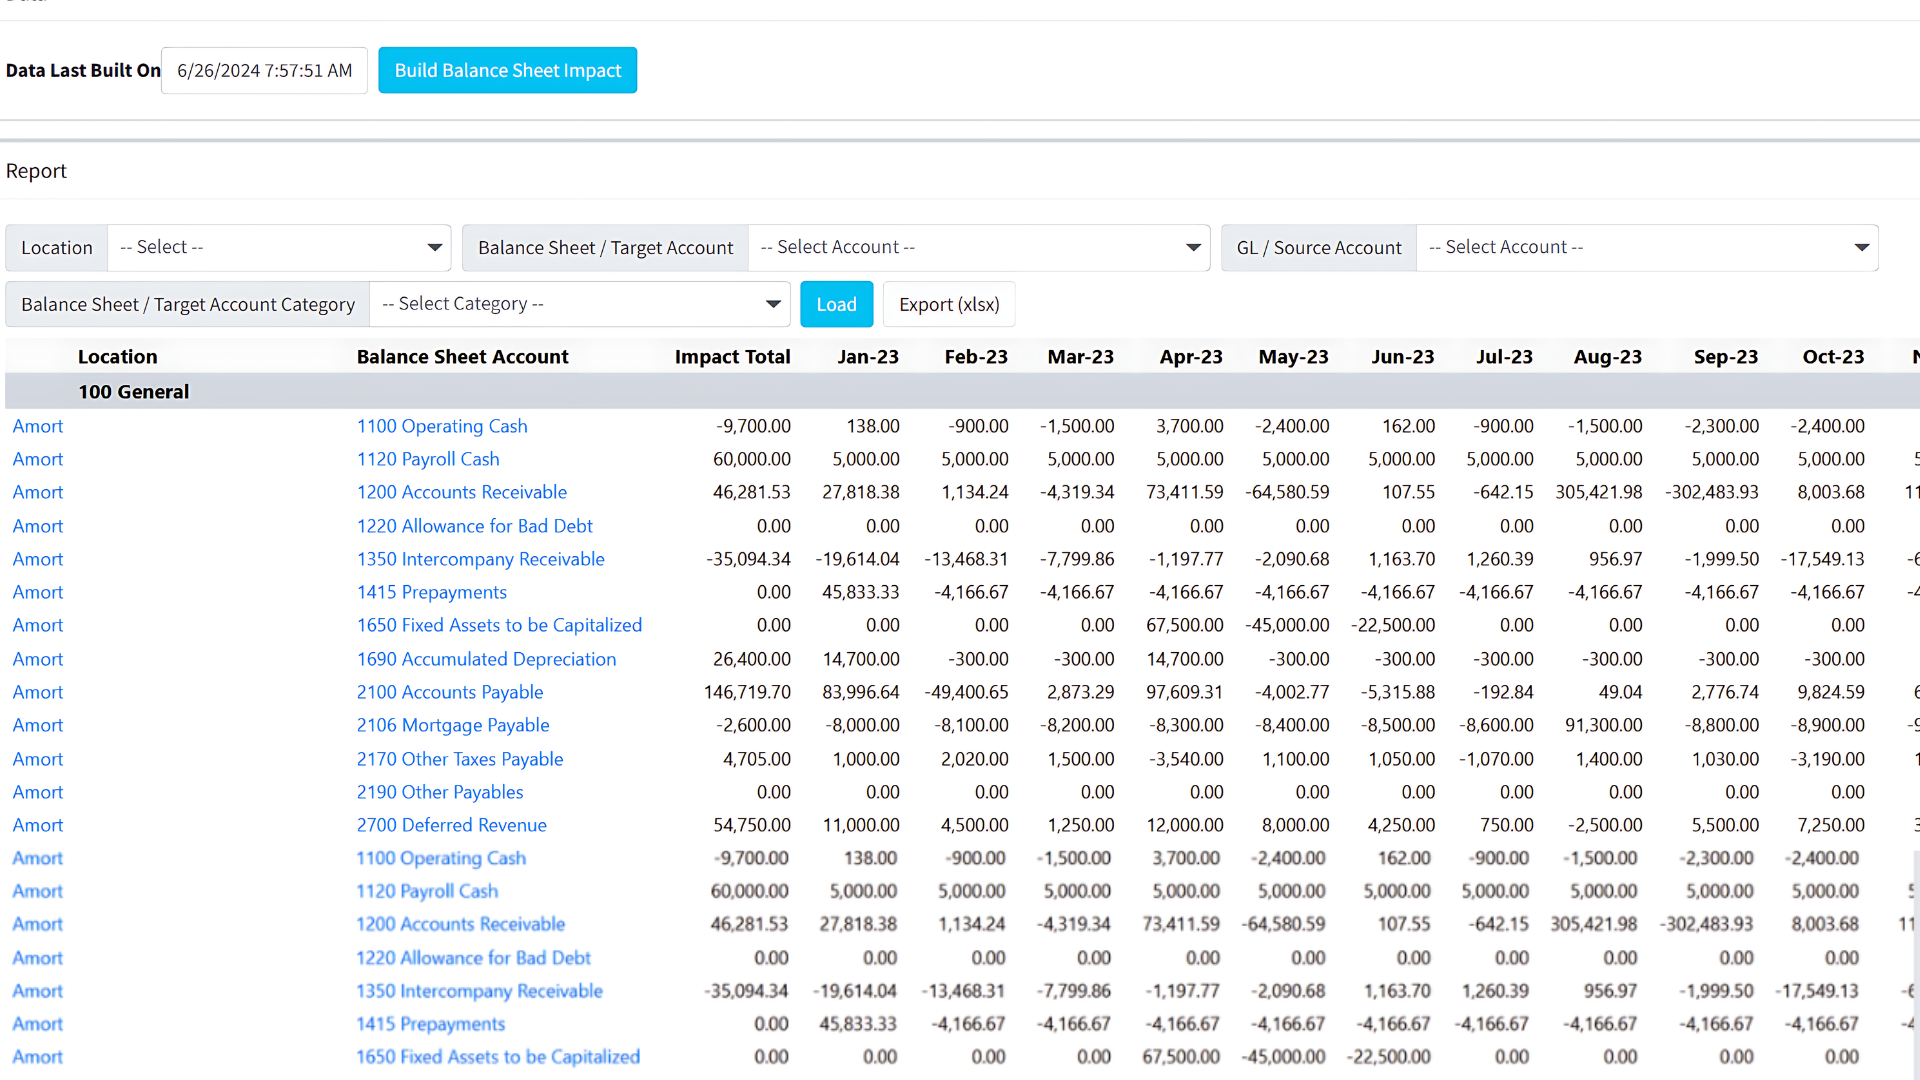This screenshot has height=1080, width=1920.
Task: Open the 1200 Accounts Receivable link
Action: coord(462,492)
